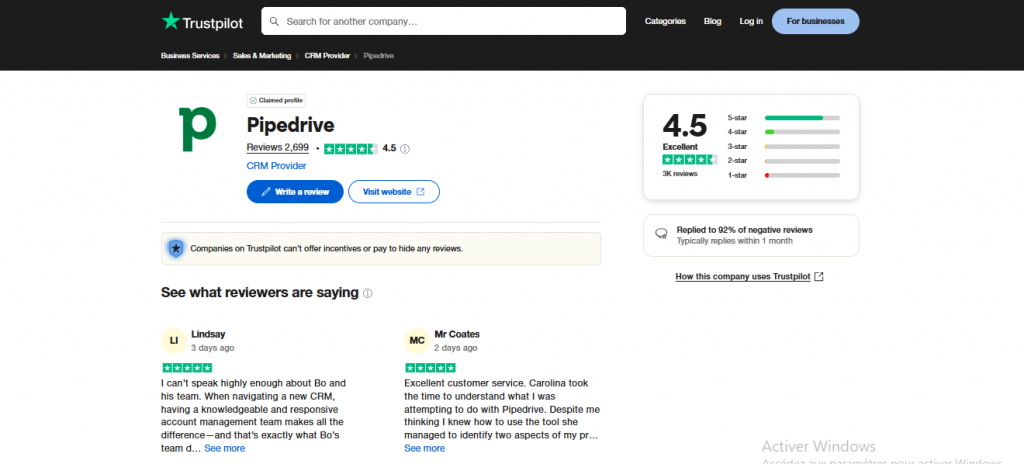Click the external link icon in Visit website
This screenshot has width=1024, height=464.
(x=421, y=191)
